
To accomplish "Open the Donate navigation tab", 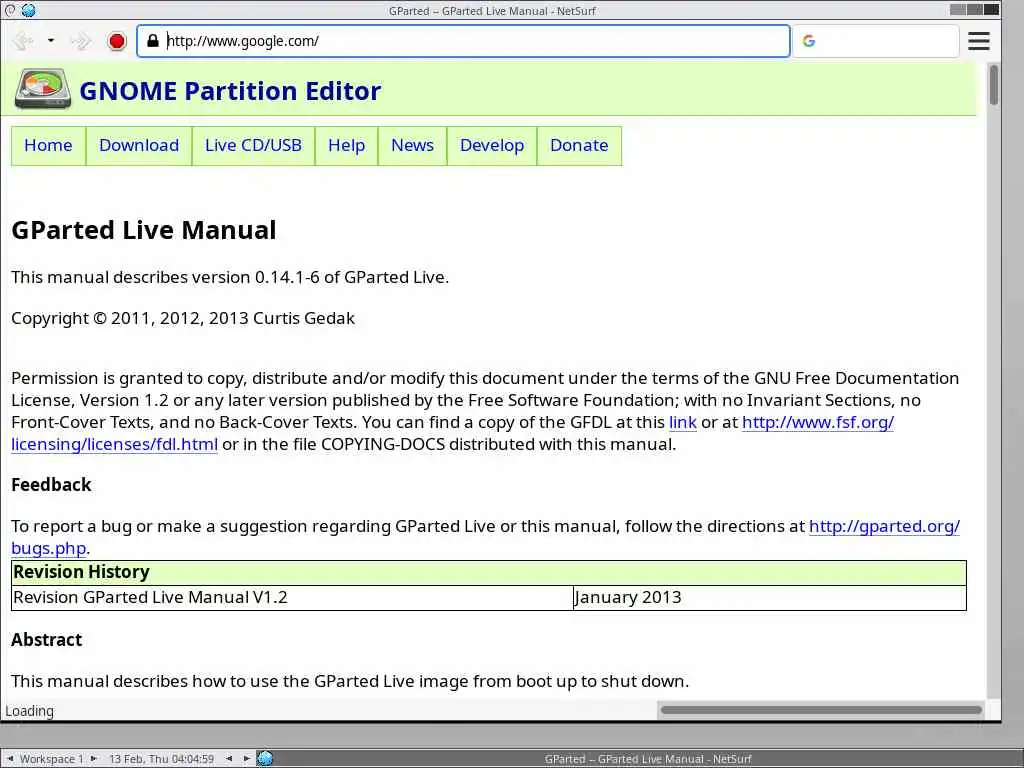I will (579, 146).
